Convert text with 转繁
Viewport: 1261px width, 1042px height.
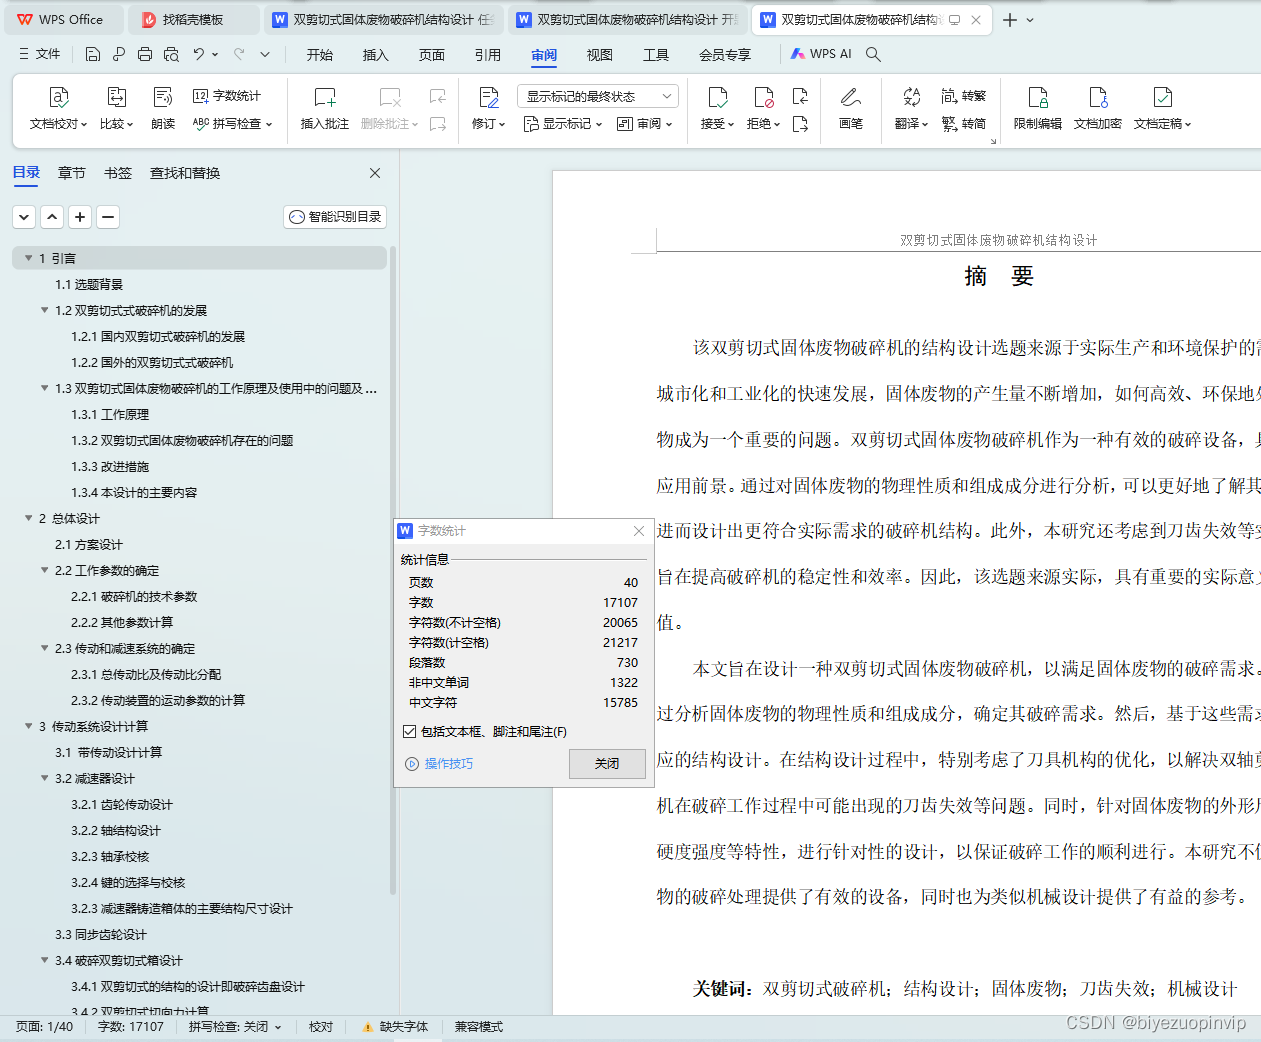(x=964, y=96)
